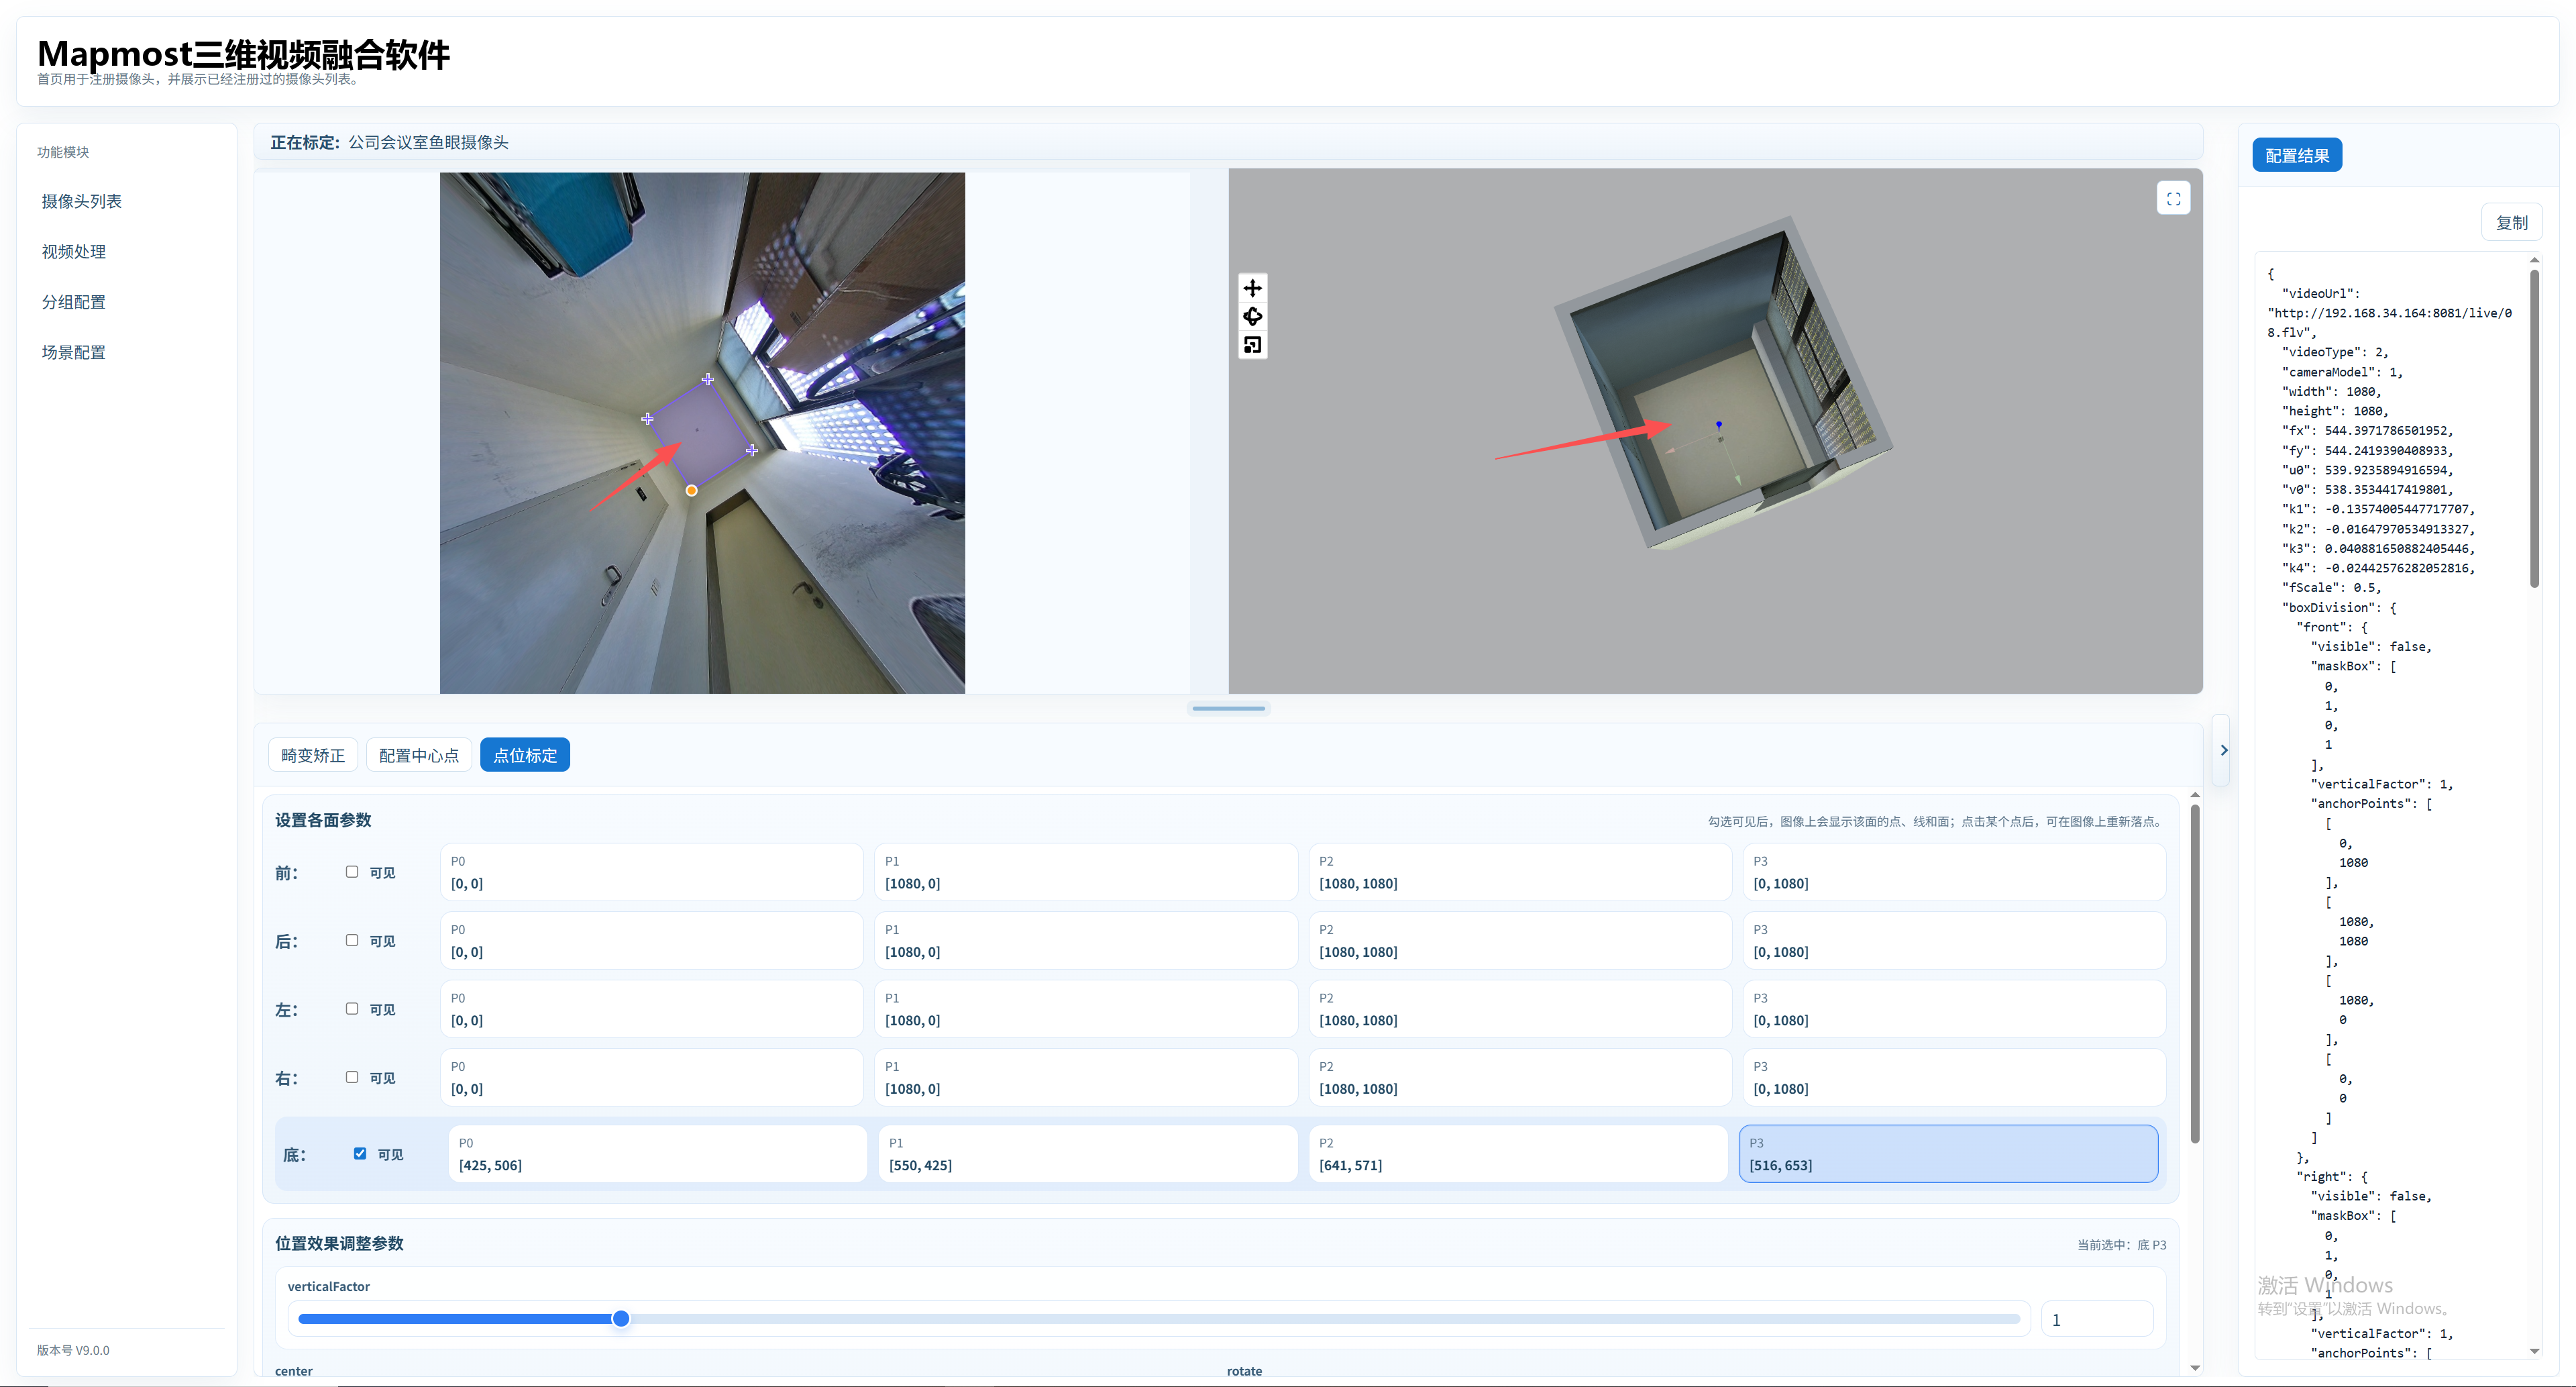
Task: Enable 可见 for the 前 face
Action: point(352,872)
